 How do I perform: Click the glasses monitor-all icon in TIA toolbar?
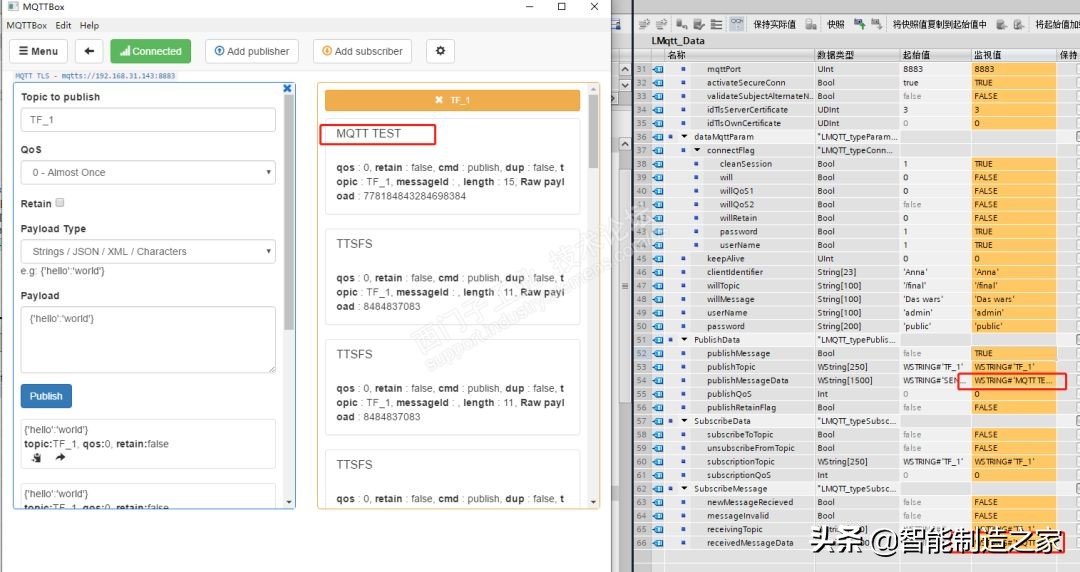click(736, 24)
